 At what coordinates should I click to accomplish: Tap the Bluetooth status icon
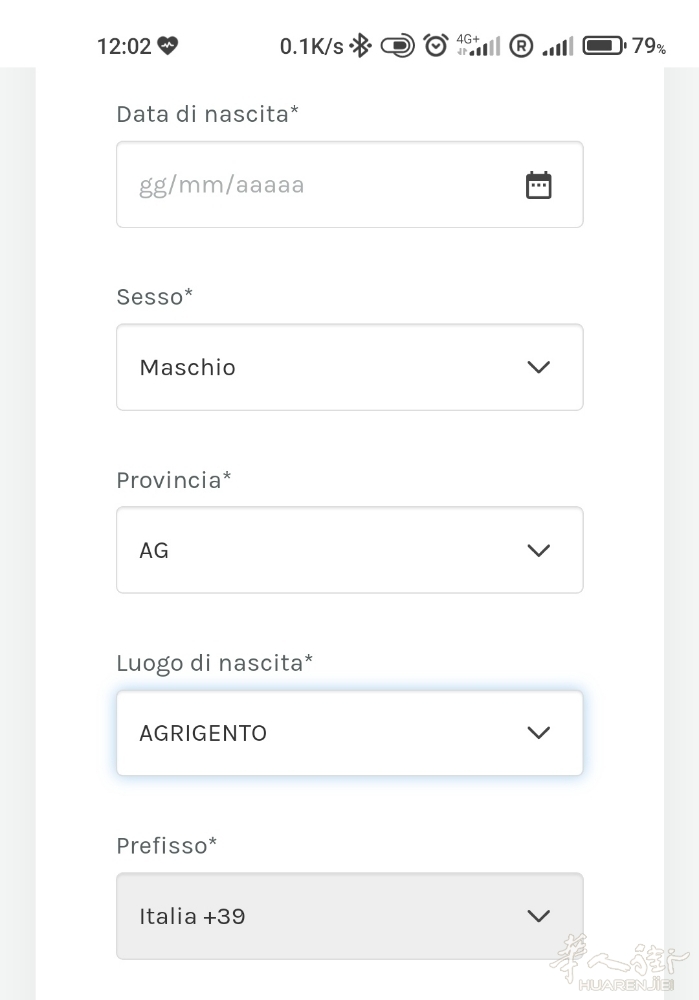361,46
